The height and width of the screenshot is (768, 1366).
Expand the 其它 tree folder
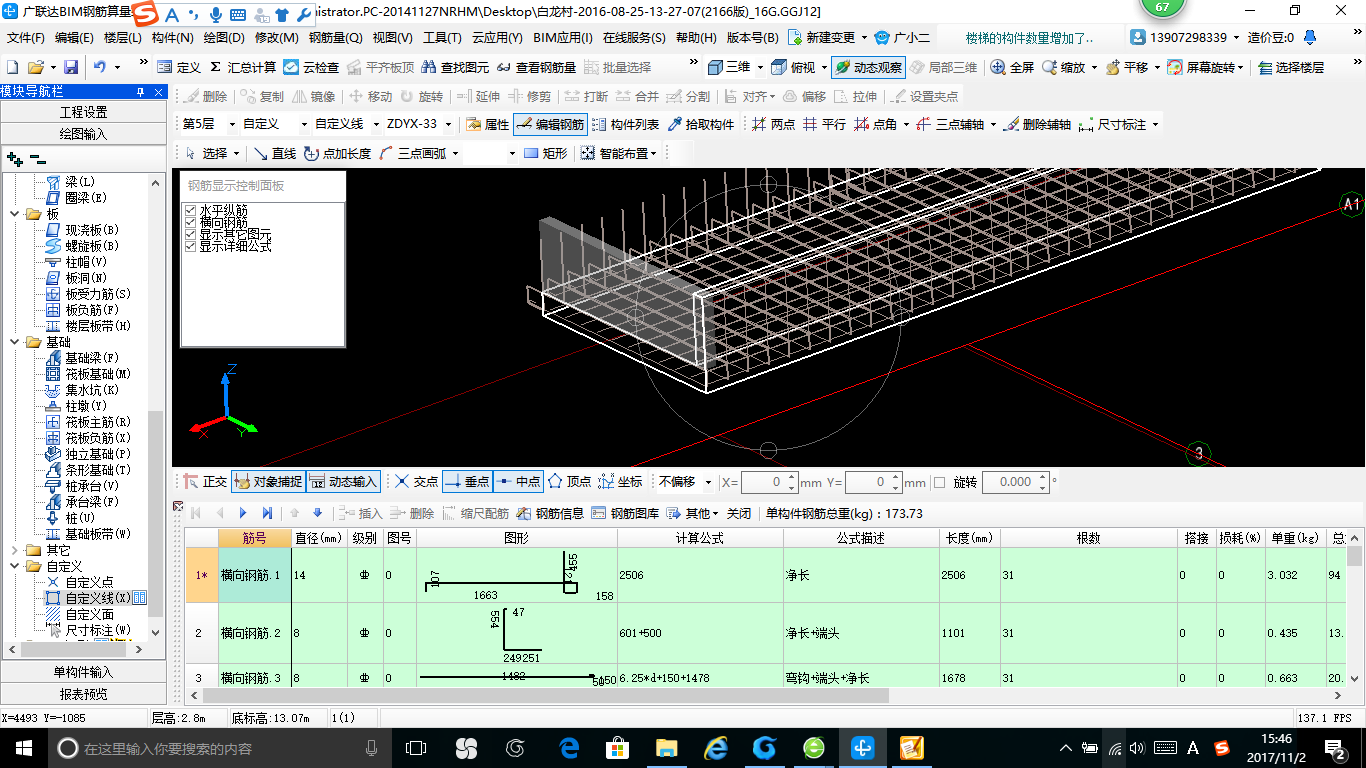[15, 550]
